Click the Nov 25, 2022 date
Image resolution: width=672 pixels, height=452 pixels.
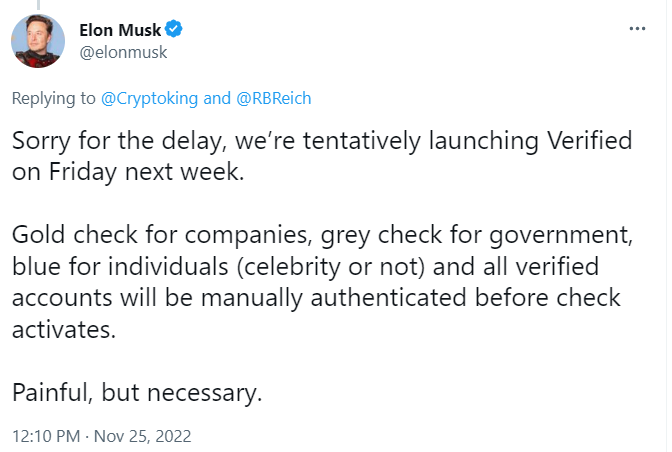tap(142, 436)
